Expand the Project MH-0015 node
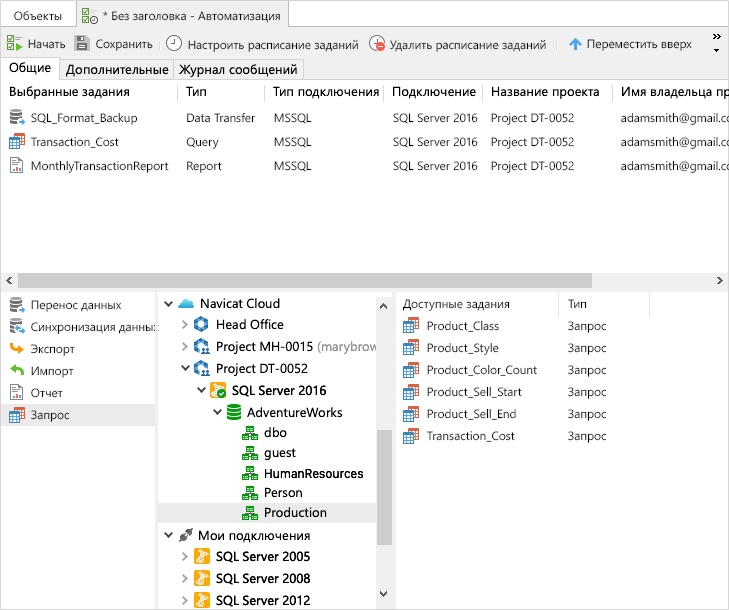 (185, 346)
